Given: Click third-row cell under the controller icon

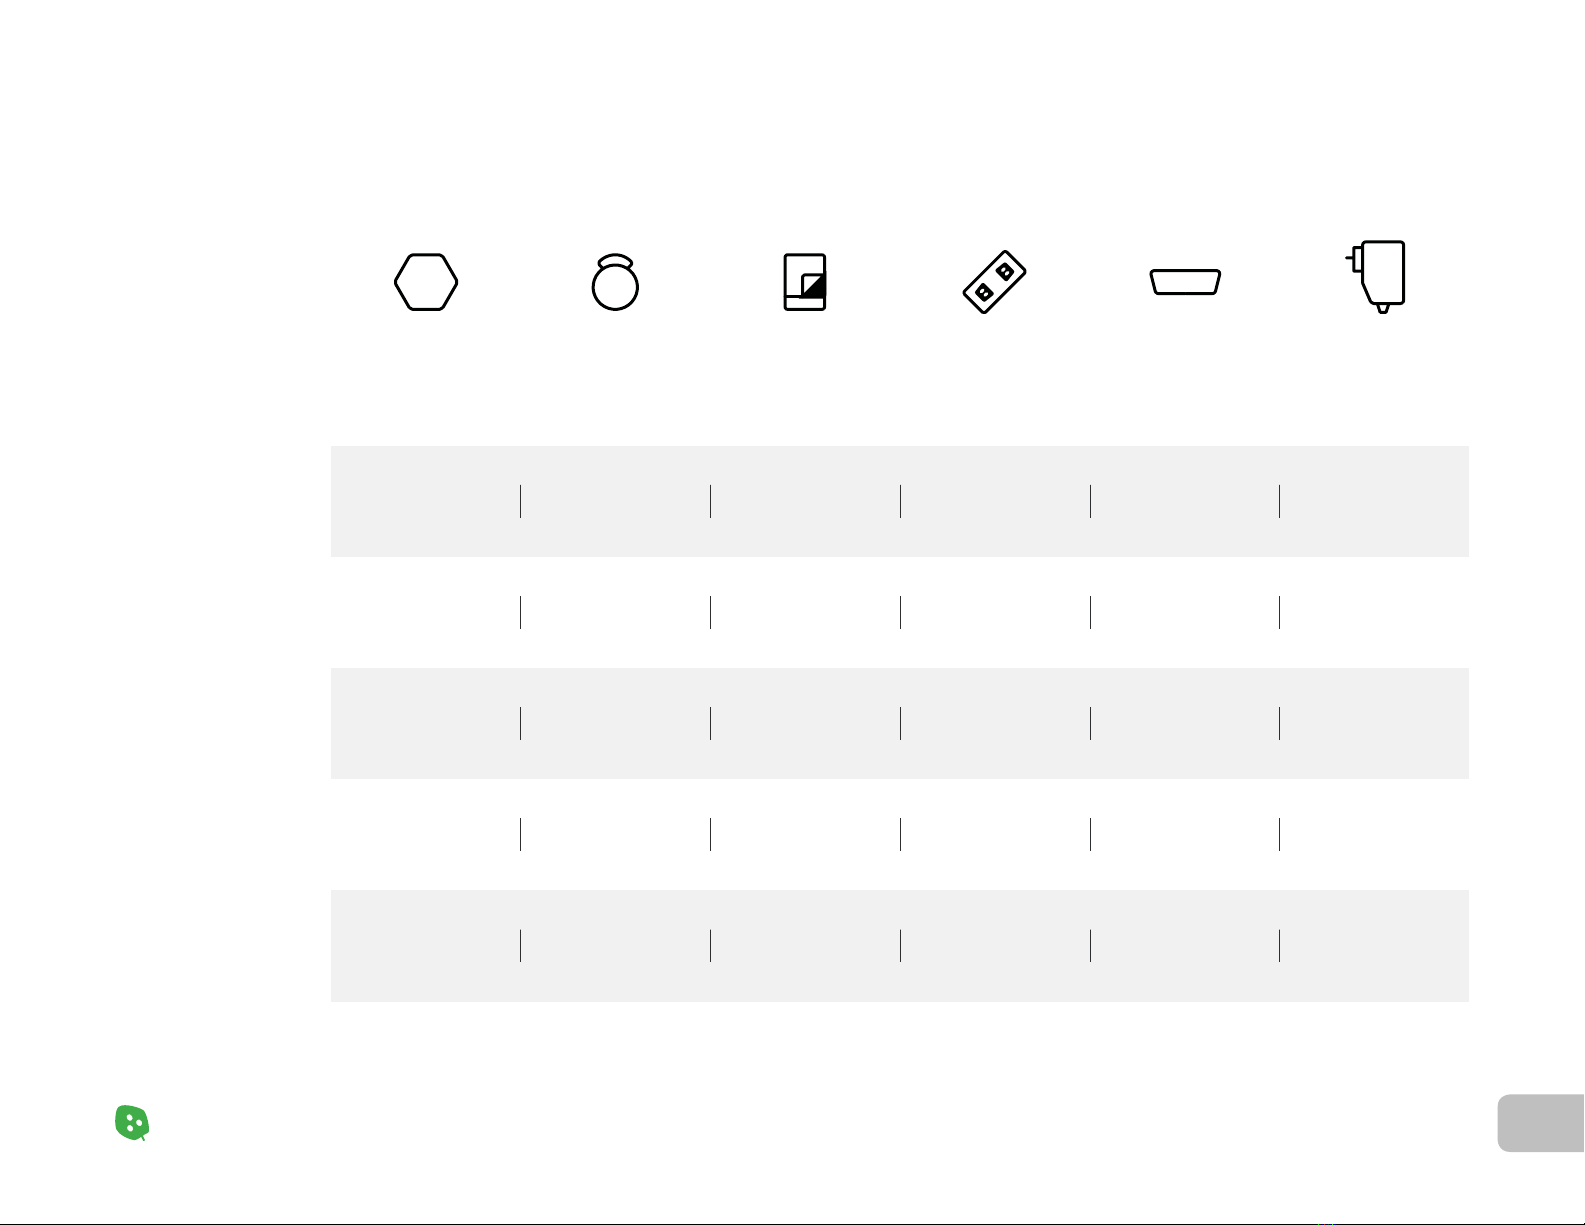Looking at the screenshot, I should [1185, 723].
